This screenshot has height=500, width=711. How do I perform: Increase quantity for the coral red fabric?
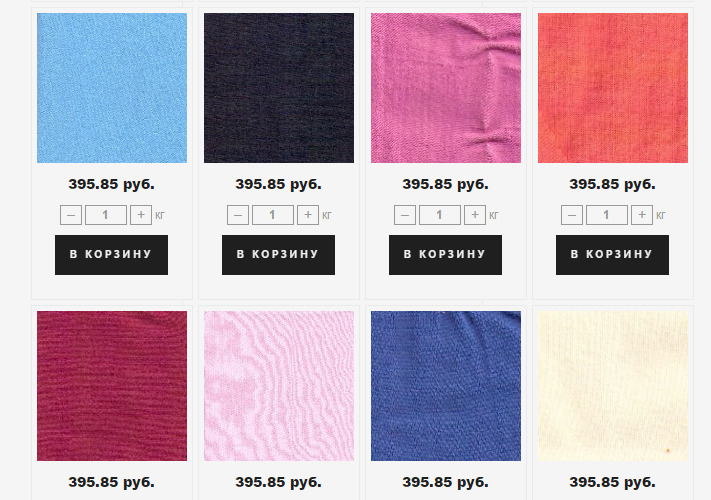click(x=642, y=215)
